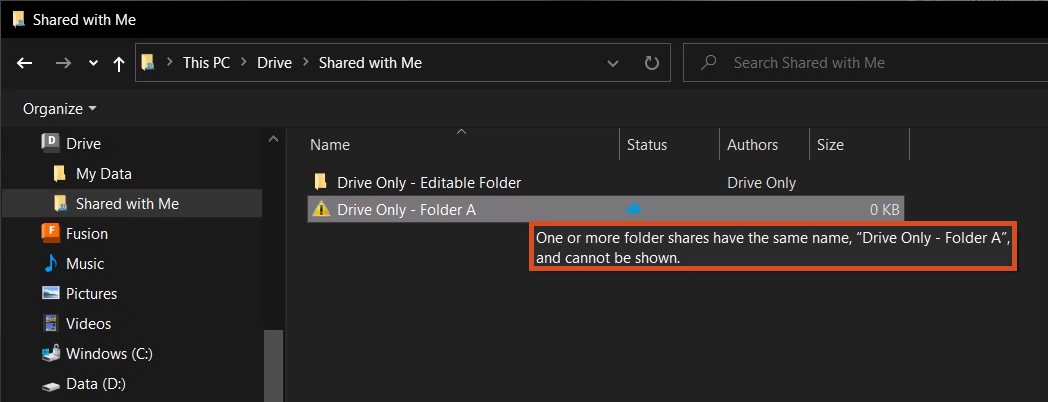Open the recent locations dropdown
Viewport: 1048px width, 402px height.
[x=93, y=63]
